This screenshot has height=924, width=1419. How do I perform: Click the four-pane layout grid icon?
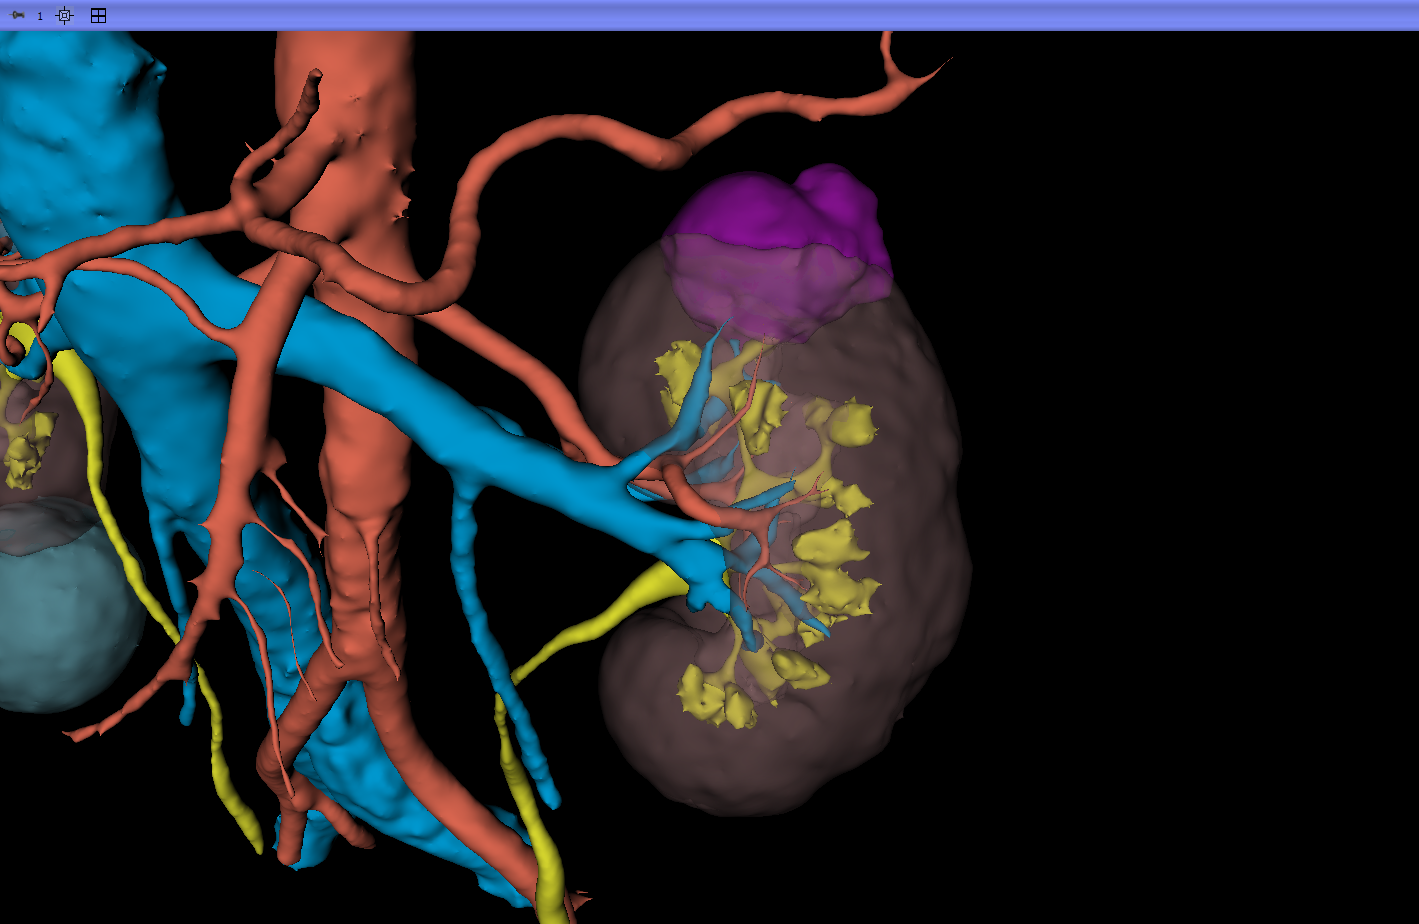98,15
